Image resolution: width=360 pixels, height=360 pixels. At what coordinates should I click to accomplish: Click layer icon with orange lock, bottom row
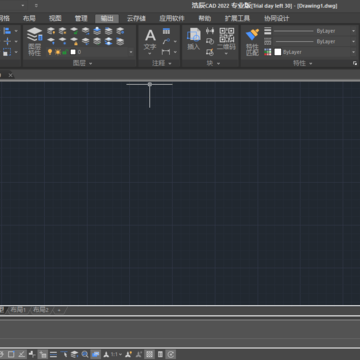(74, 41)
